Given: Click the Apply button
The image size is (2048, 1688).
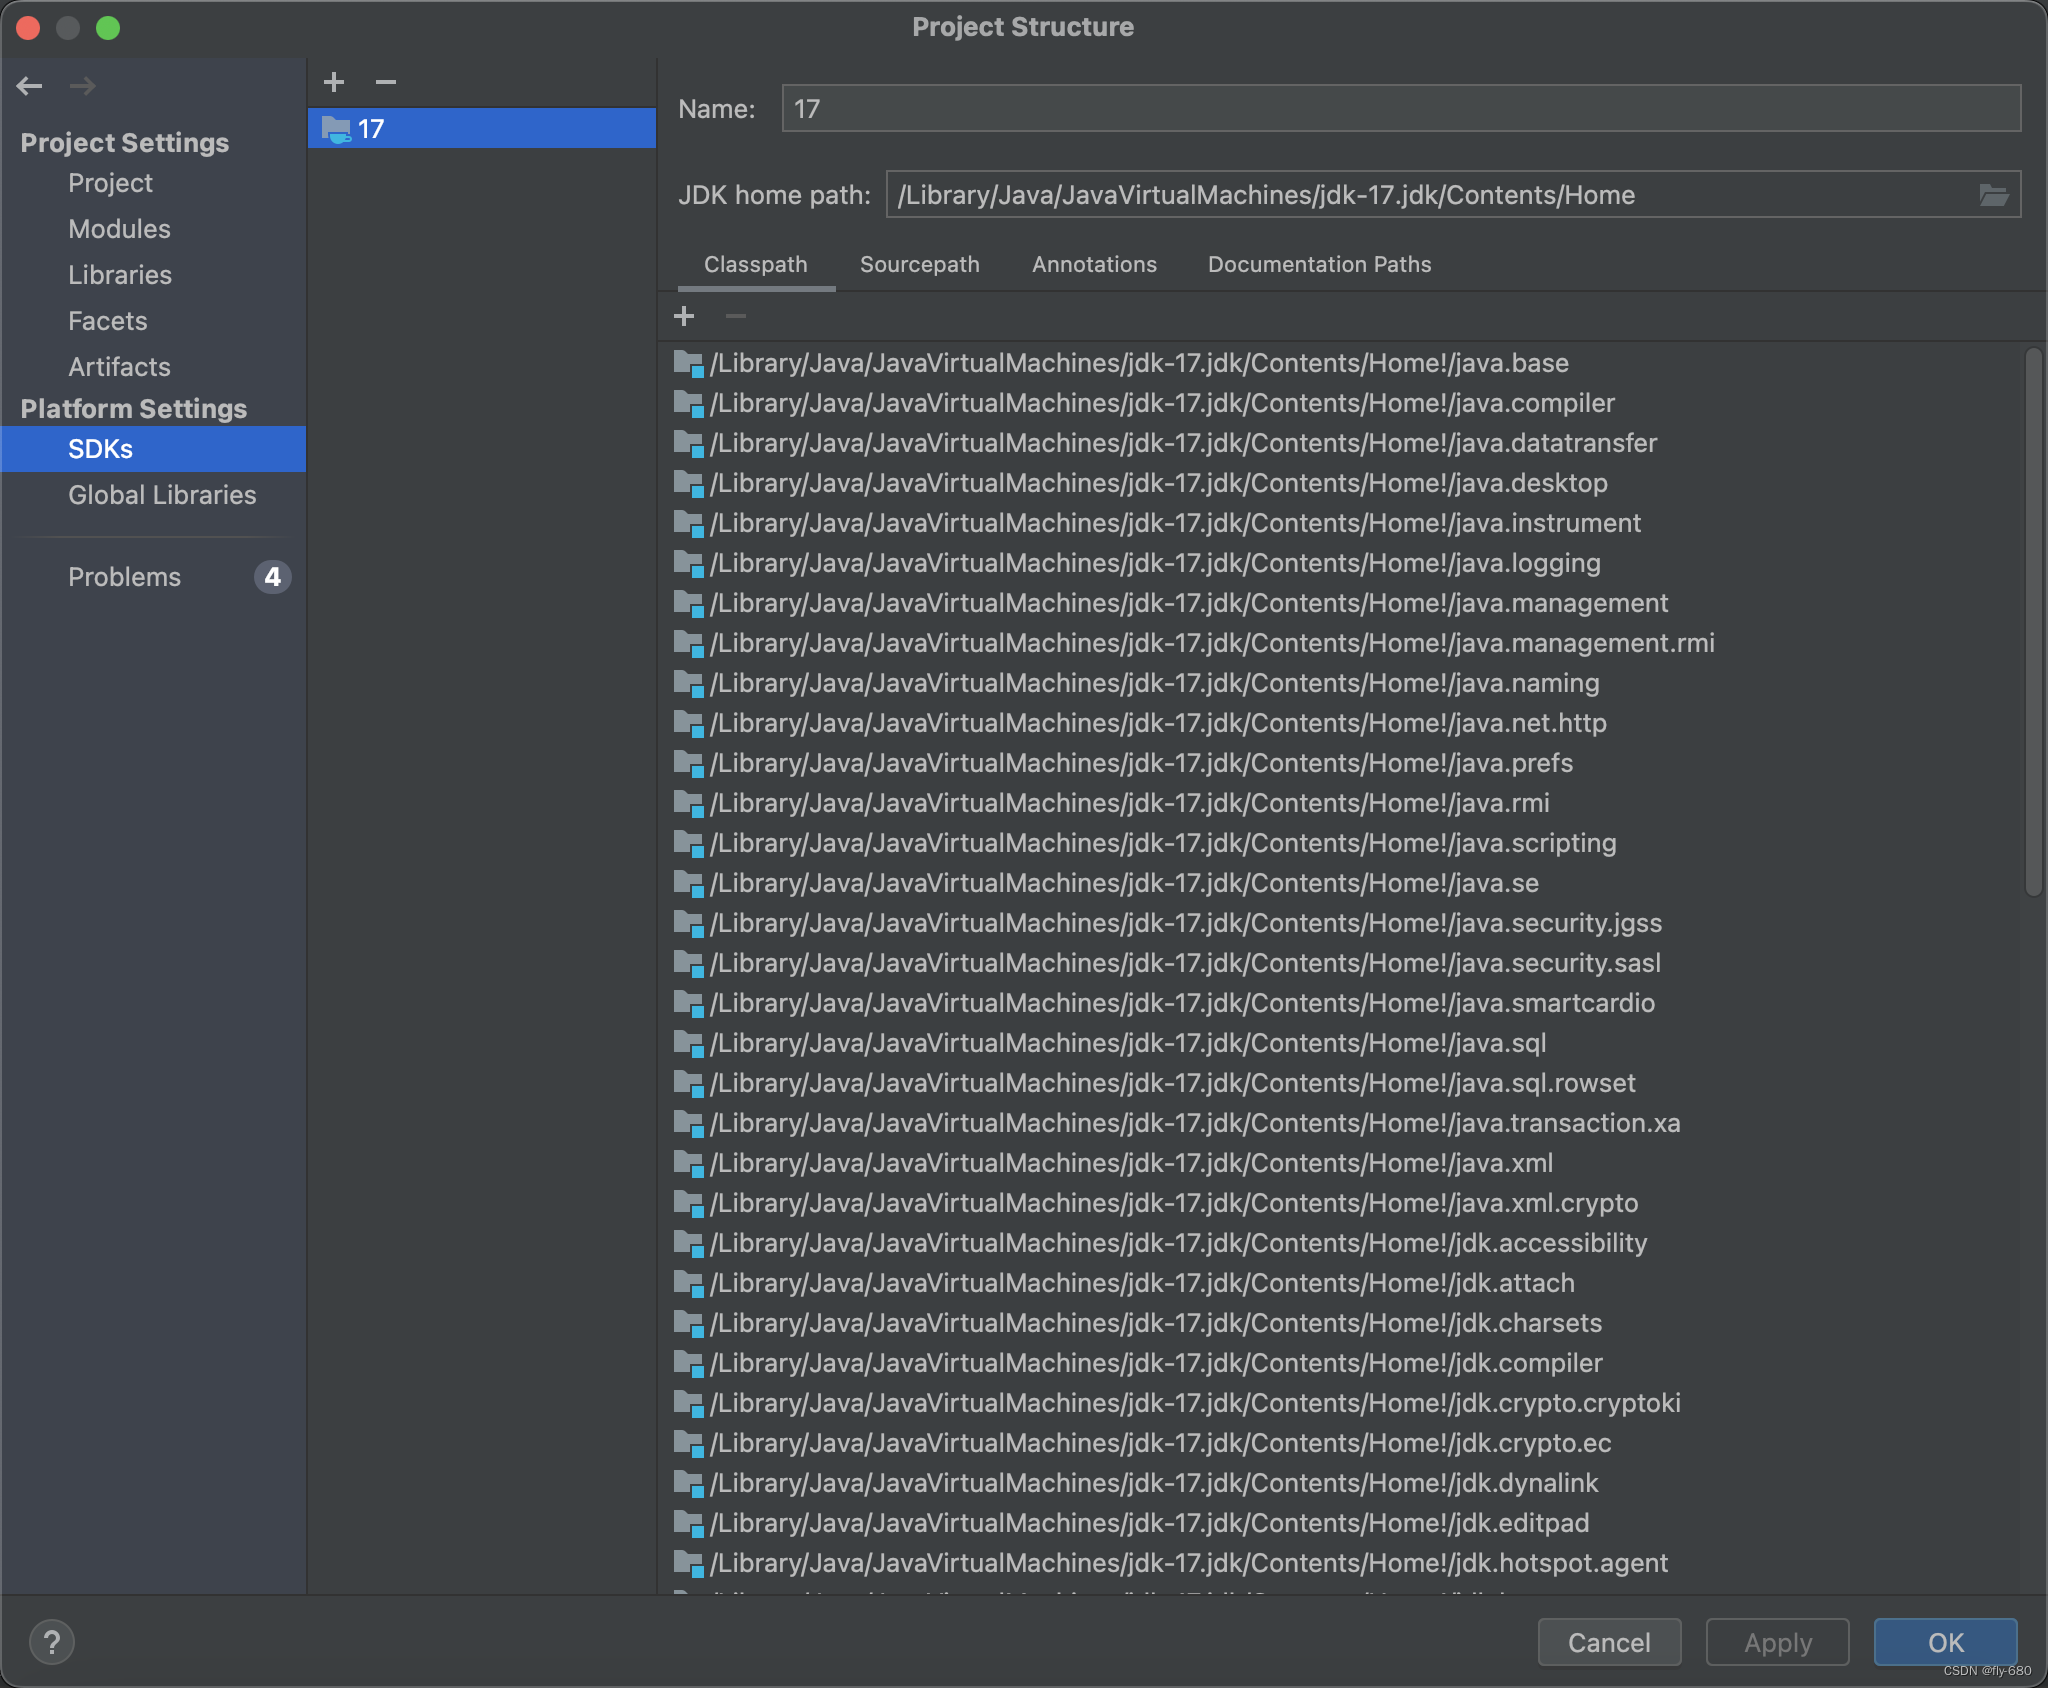Looking at the screenshot, I should (1777, 1642).
